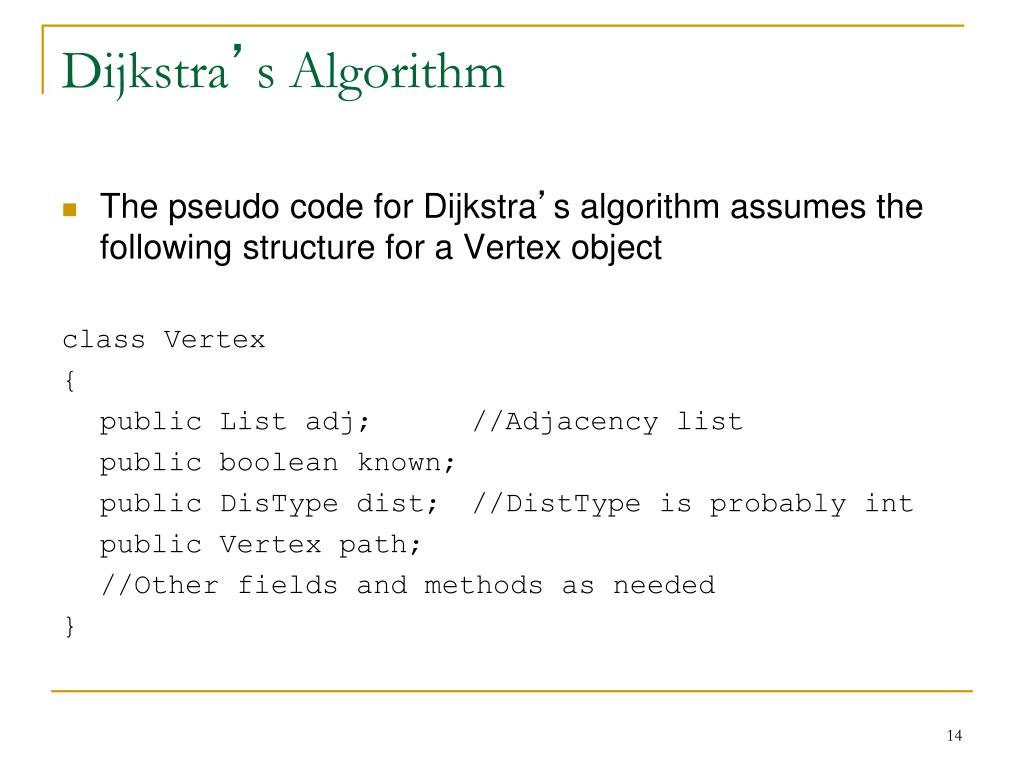This screenshot has width=1024, height=768.
Task: Click '//DistType is probably int' comment
Action: click(692, 504)
